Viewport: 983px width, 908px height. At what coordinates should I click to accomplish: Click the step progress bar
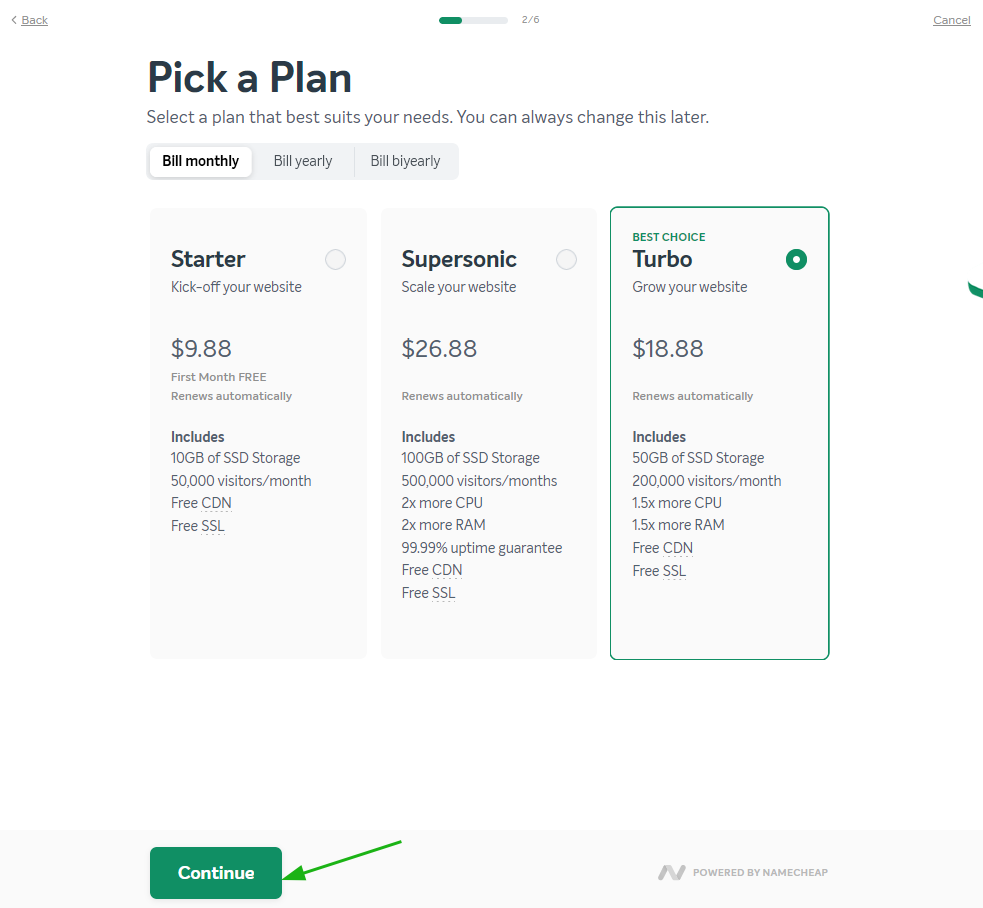point(473,20)
